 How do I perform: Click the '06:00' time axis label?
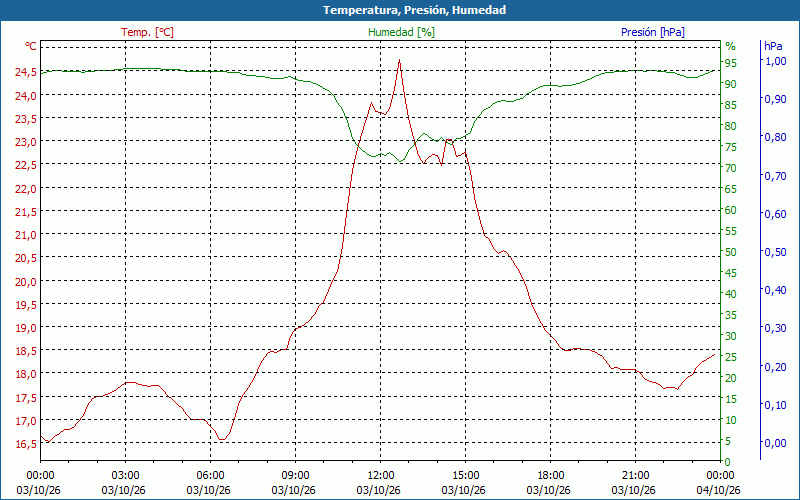tap(210, 476)
